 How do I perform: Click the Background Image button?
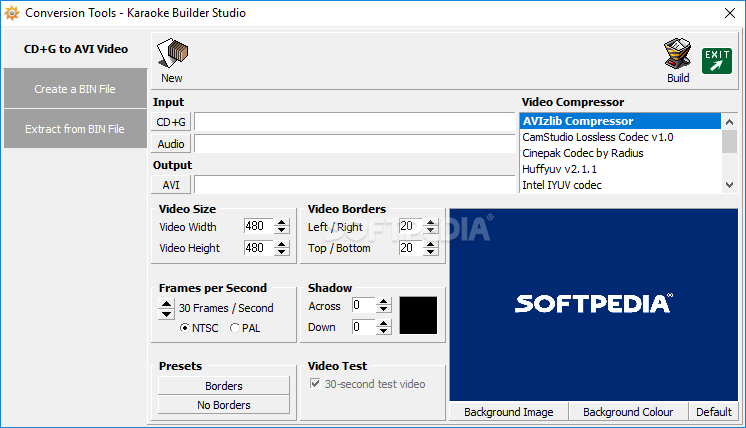coord(509,412)
